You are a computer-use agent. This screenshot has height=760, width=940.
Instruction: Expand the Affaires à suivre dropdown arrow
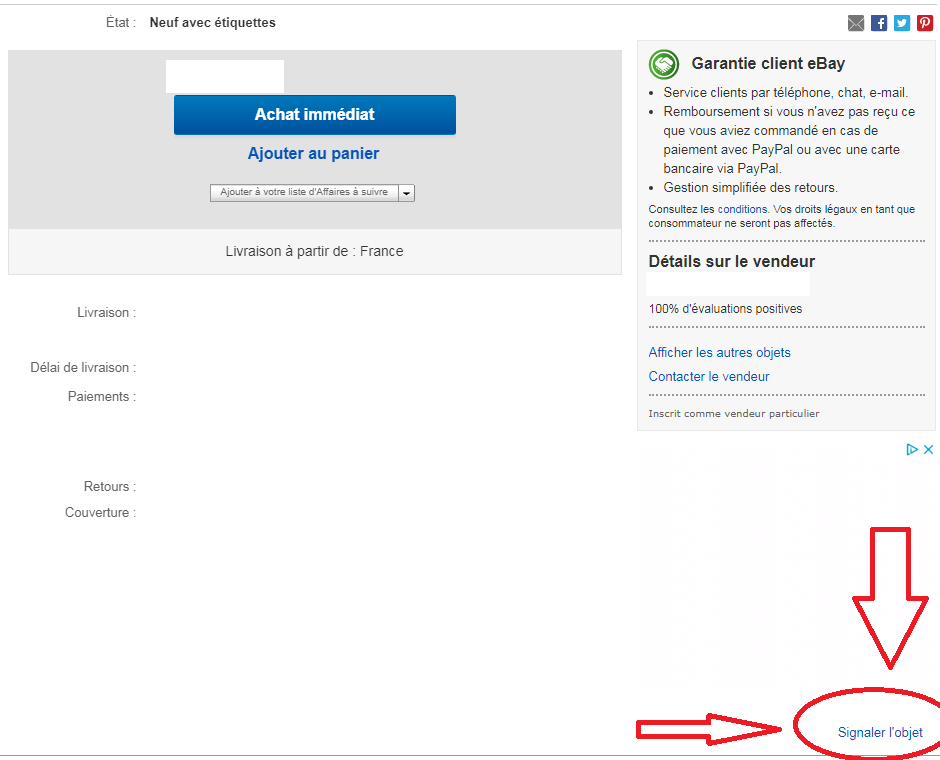(x=407, y=193)
